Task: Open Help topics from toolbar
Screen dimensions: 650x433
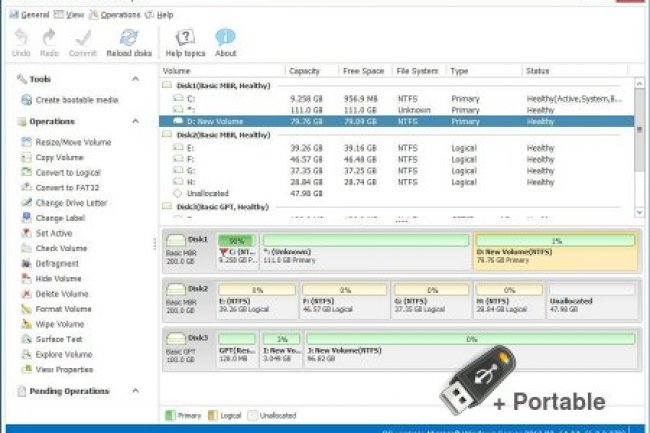Action: click(185, 40)
